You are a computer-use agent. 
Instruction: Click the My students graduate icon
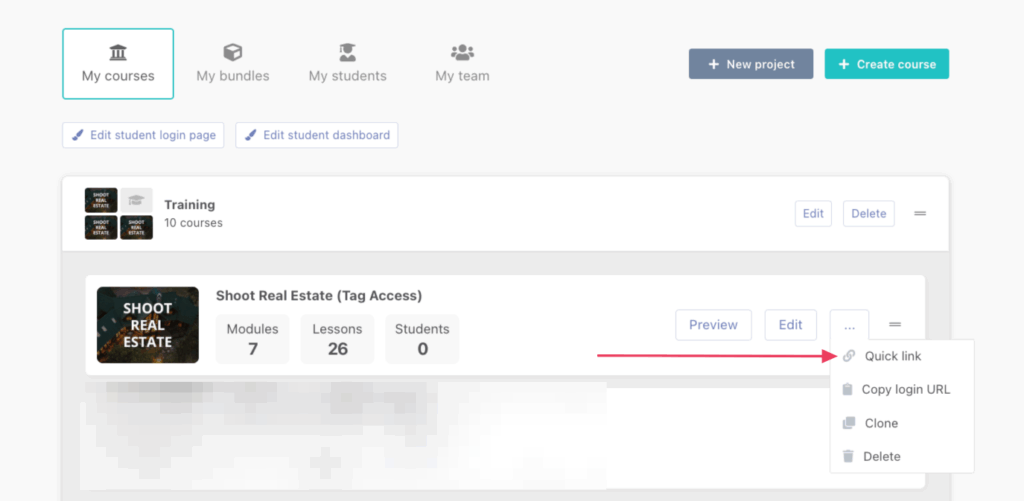(347, 52)
